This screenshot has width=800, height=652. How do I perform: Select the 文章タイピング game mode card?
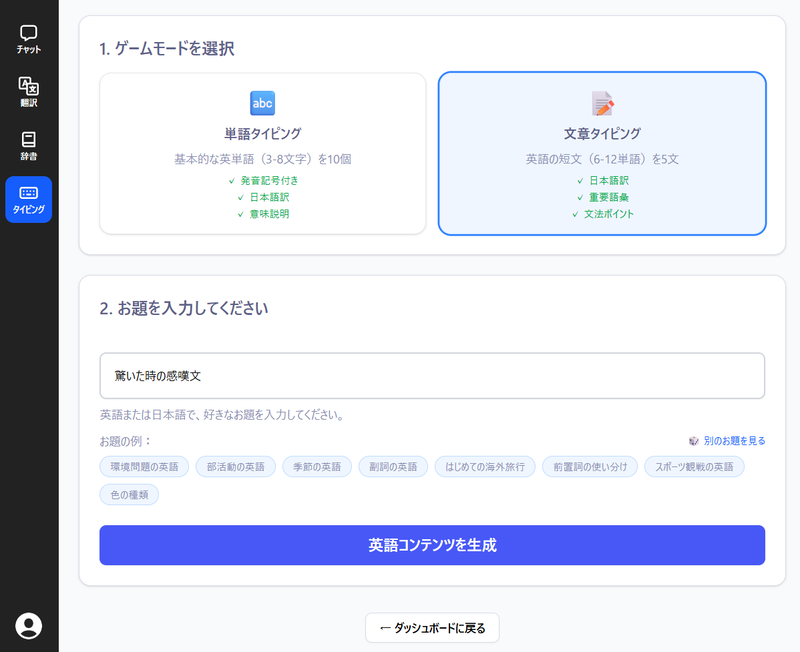(602, 153)
